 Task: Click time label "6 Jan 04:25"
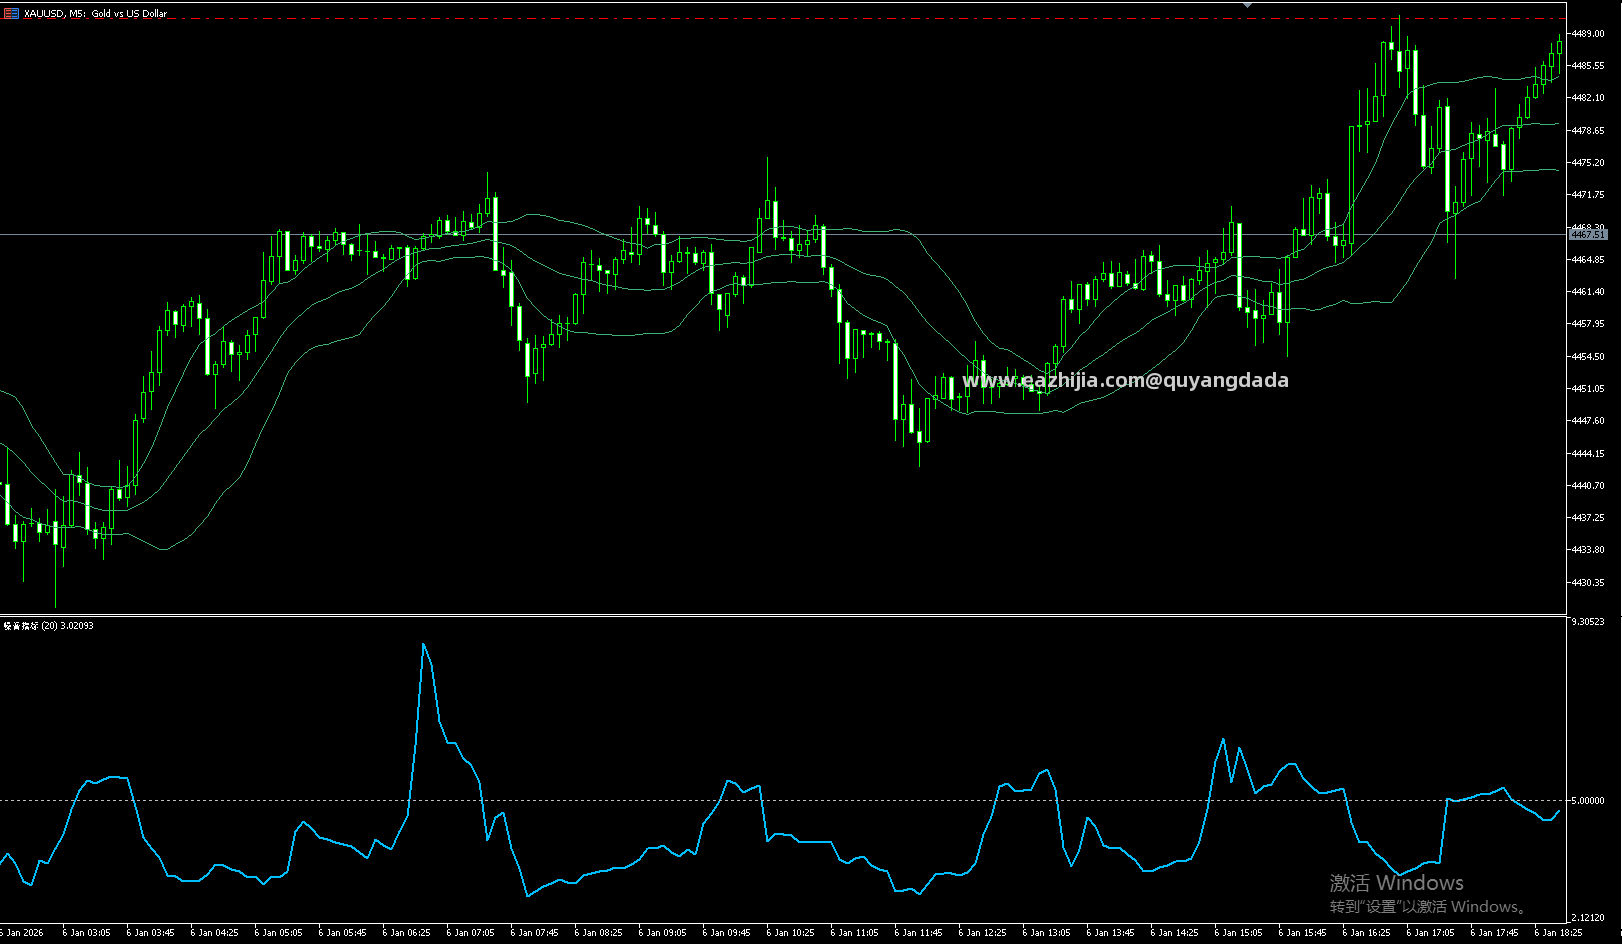pos(214,933)
